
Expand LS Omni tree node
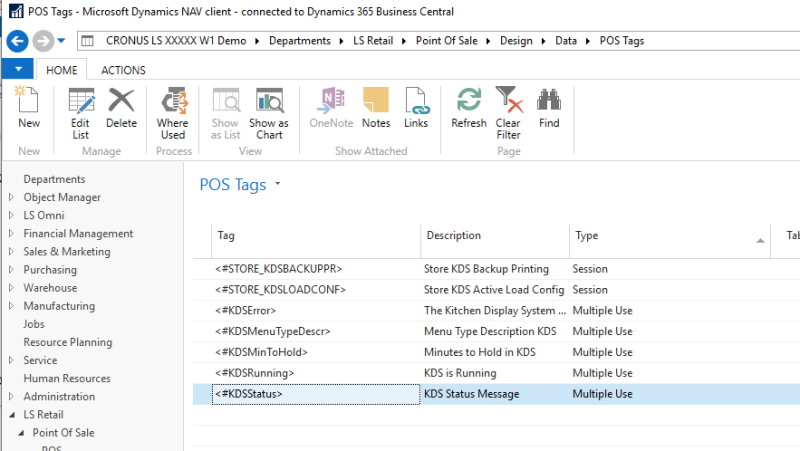coord(11,215)
